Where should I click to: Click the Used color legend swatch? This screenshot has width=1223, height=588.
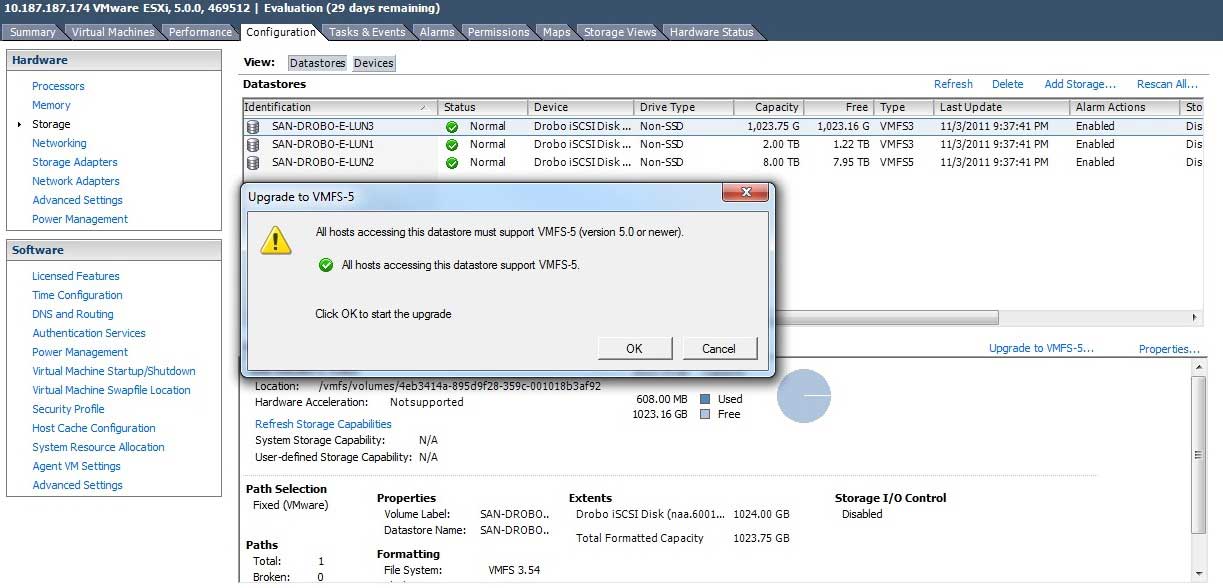coord(705,399)
